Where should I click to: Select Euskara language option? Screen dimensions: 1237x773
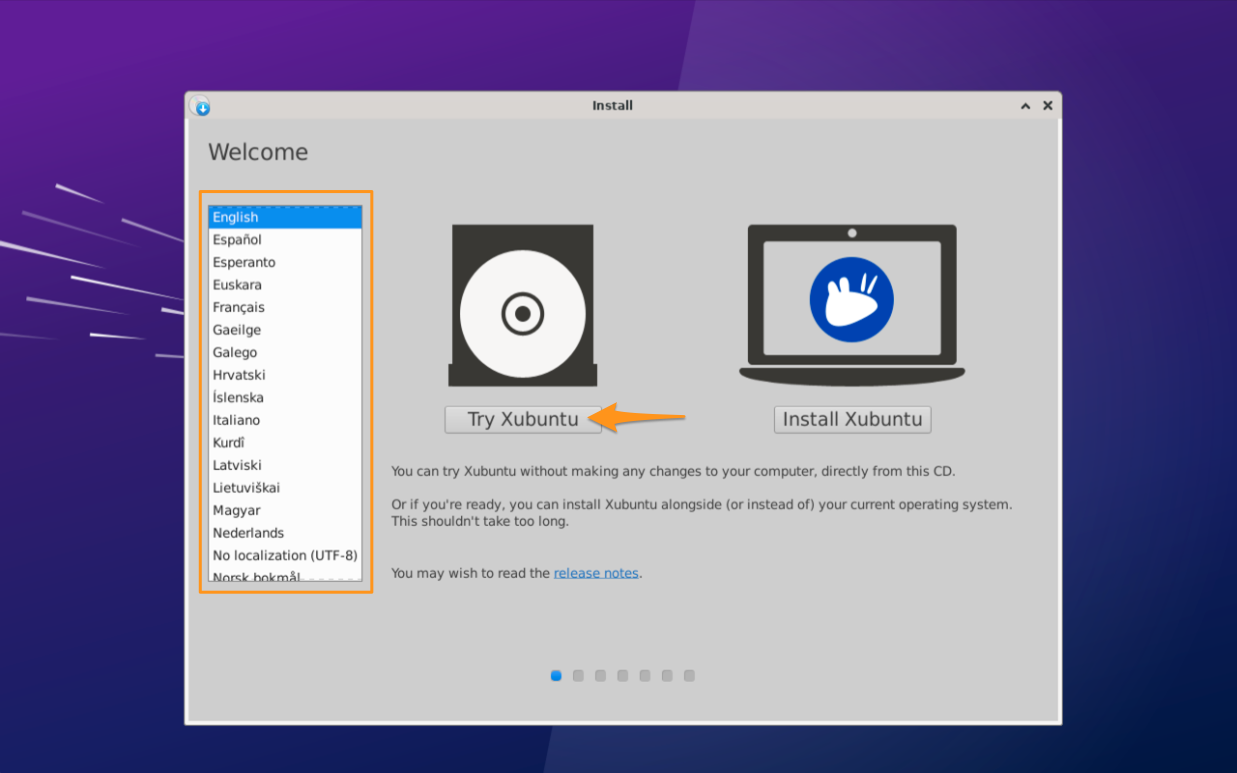click(x=237, y=285)
